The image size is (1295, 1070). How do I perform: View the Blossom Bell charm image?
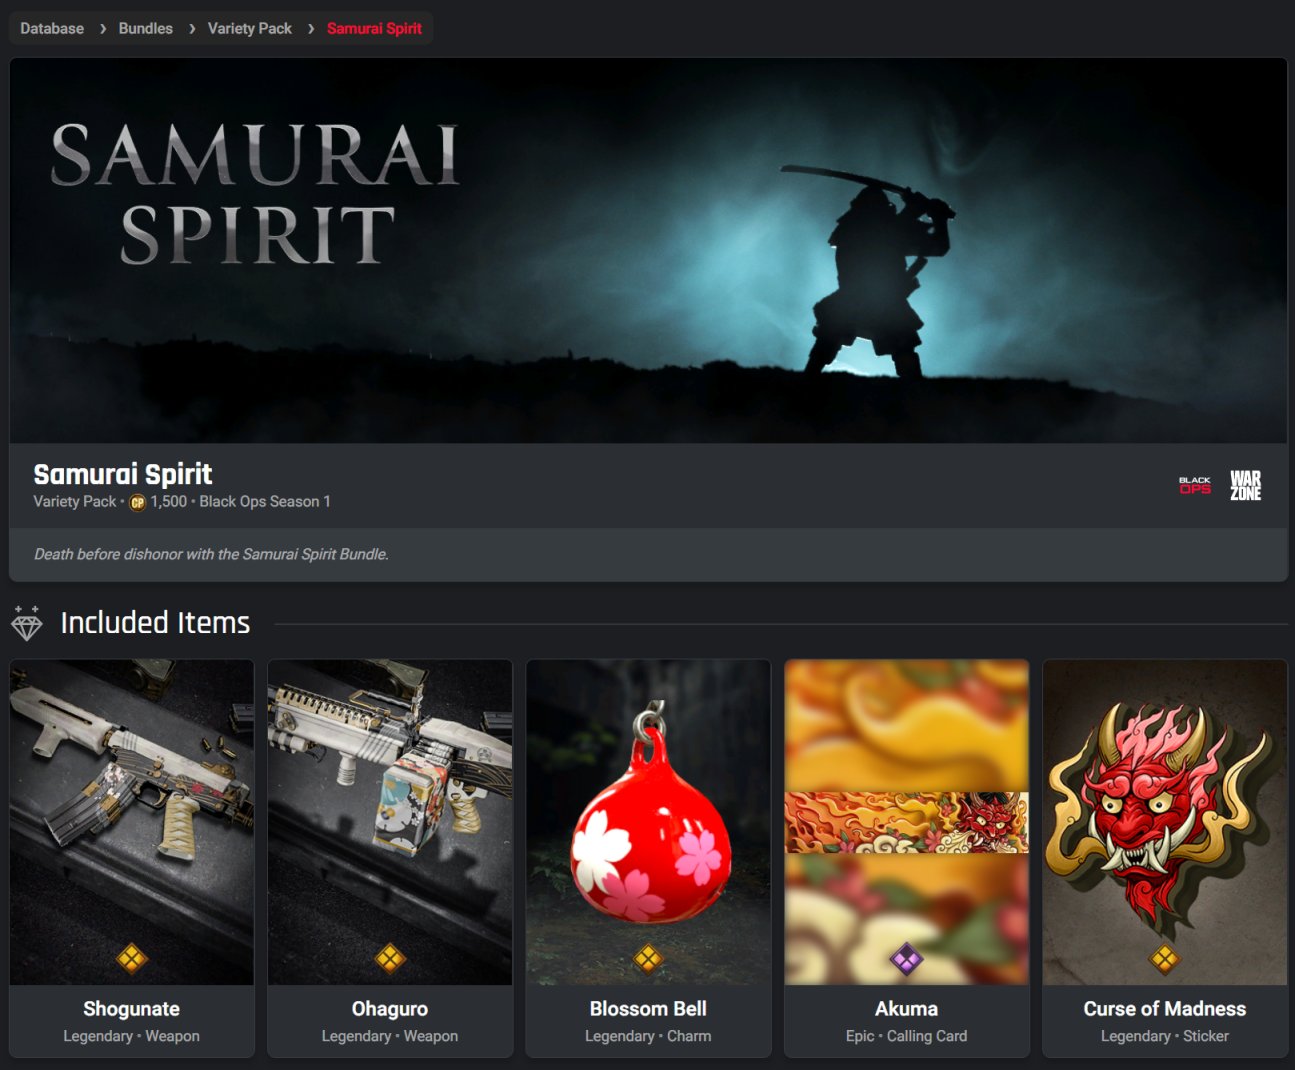coord(648,822)
